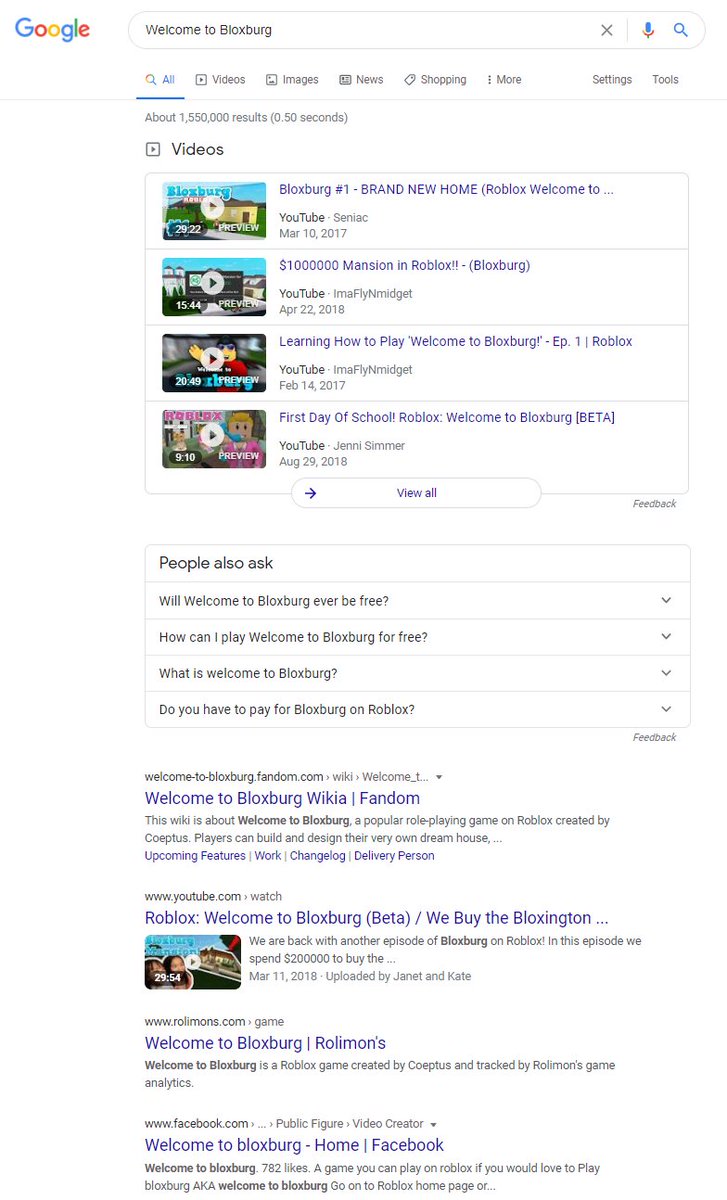Open the Upcoming Features sitelink
The image size is (727, 1200).
195,856
